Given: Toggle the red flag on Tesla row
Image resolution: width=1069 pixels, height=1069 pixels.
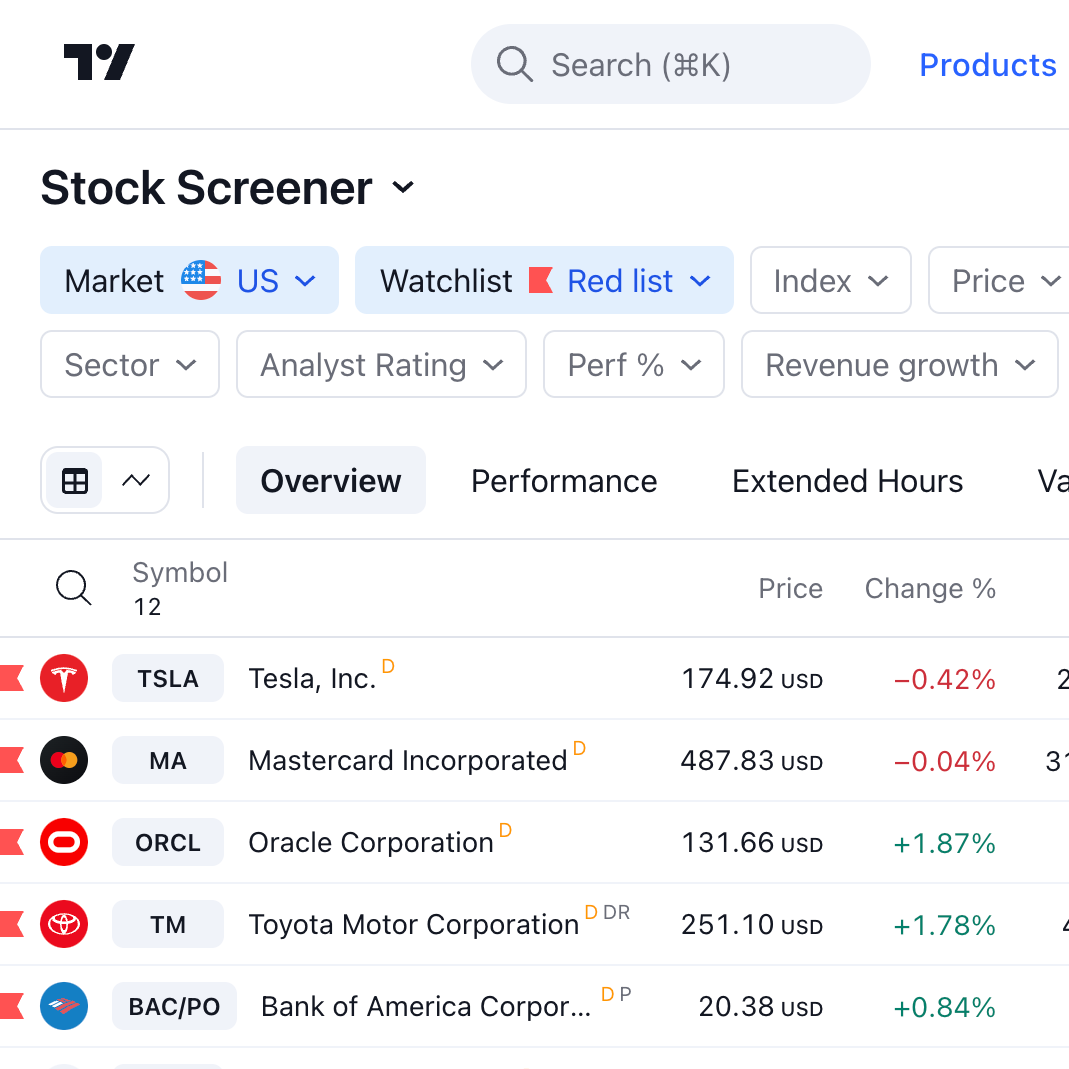Looking at the screenshot, I should 11,679.
